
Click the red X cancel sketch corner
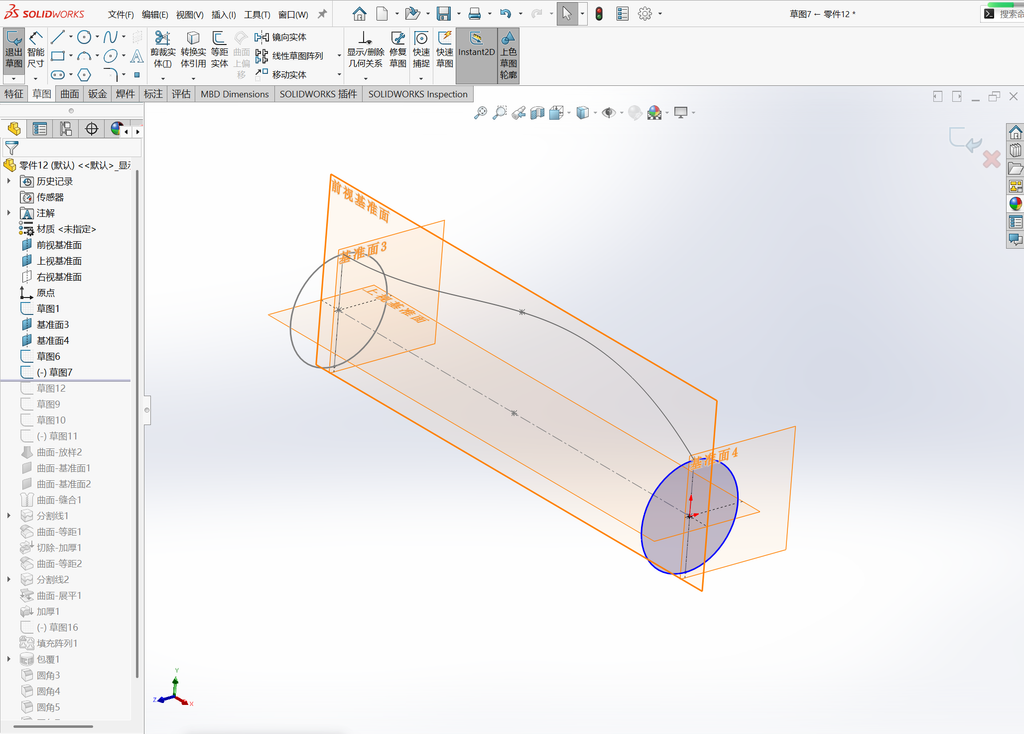point(991,159)
